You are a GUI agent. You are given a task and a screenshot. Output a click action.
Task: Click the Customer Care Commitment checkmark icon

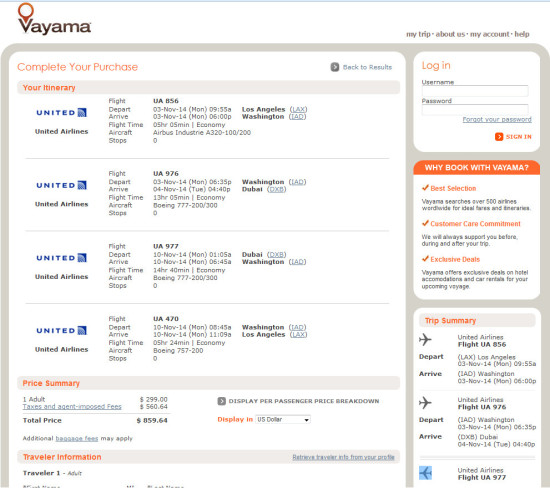tap(425, 223)
